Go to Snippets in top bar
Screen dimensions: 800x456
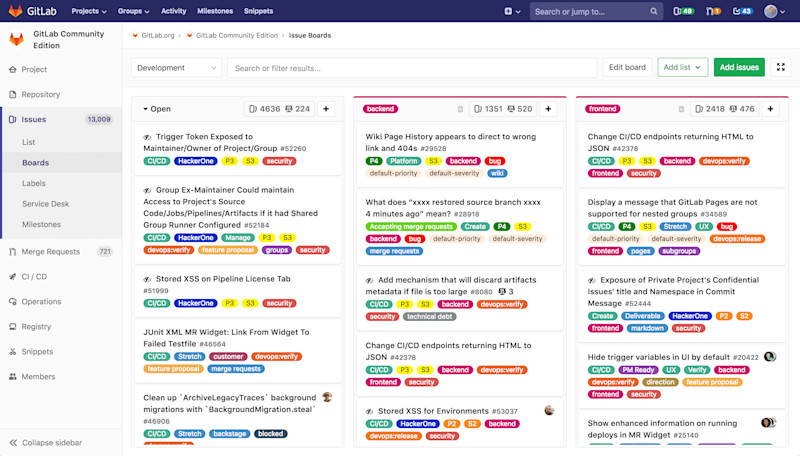pos(258,11)
